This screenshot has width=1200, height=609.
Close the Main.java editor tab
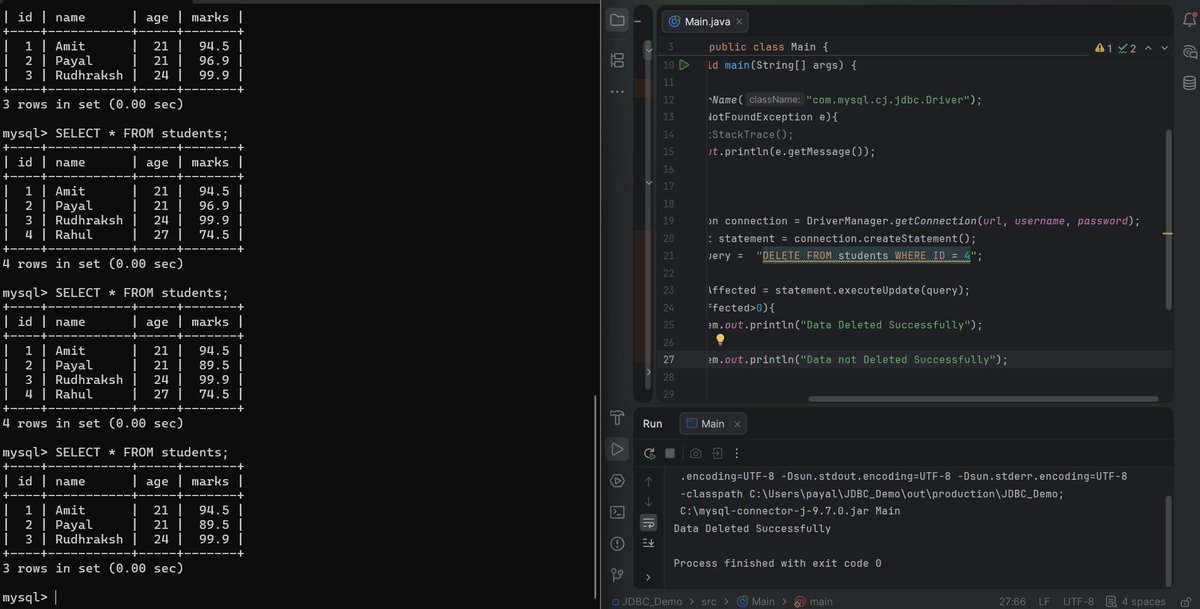pyautogui.click(x=740, y=21)
